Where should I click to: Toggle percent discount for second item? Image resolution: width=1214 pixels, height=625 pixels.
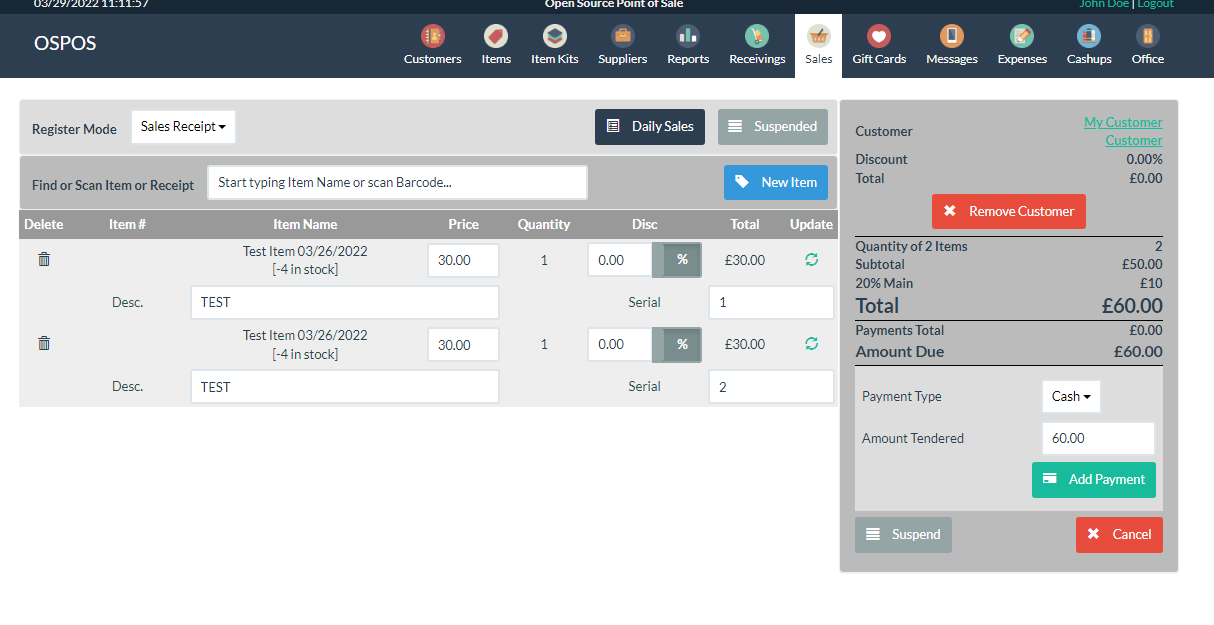point(677,344)
